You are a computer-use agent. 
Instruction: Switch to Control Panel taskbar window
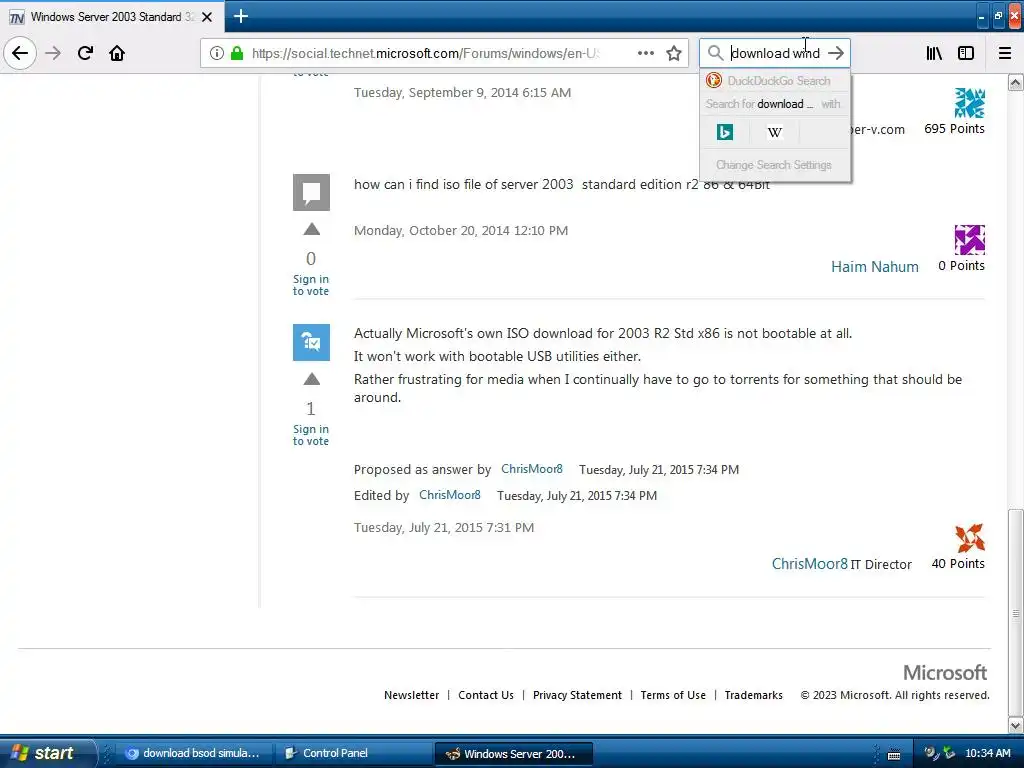pos(352,753)
